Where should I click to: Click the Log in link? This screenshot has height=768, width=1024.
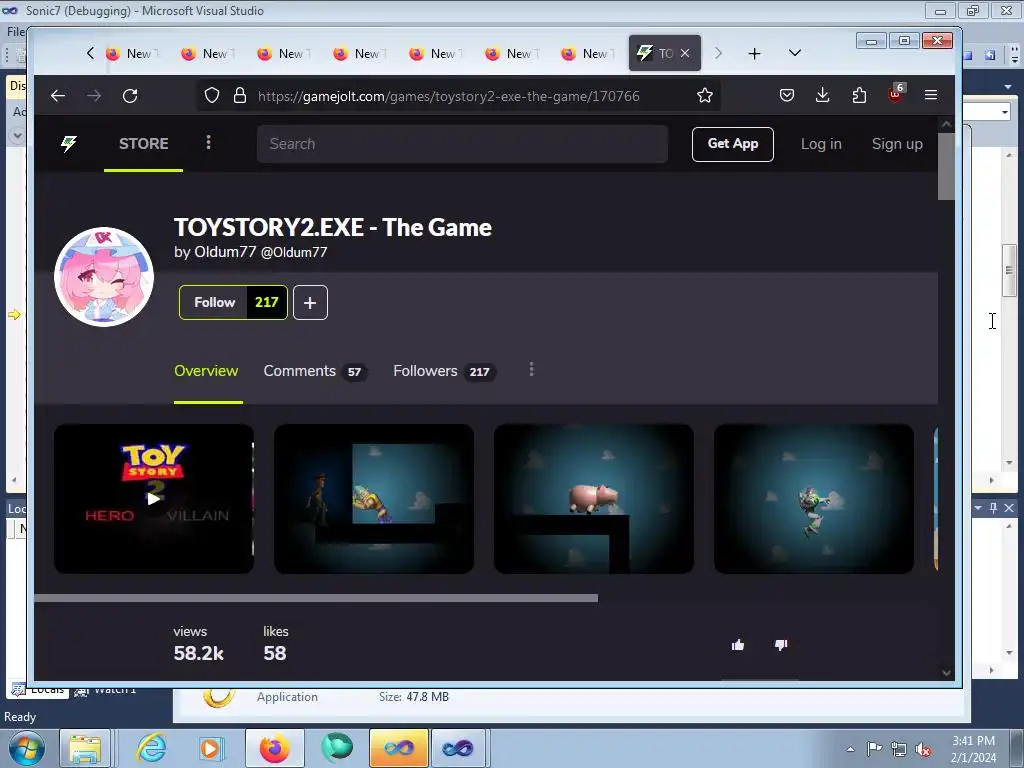tap(821, 144)
